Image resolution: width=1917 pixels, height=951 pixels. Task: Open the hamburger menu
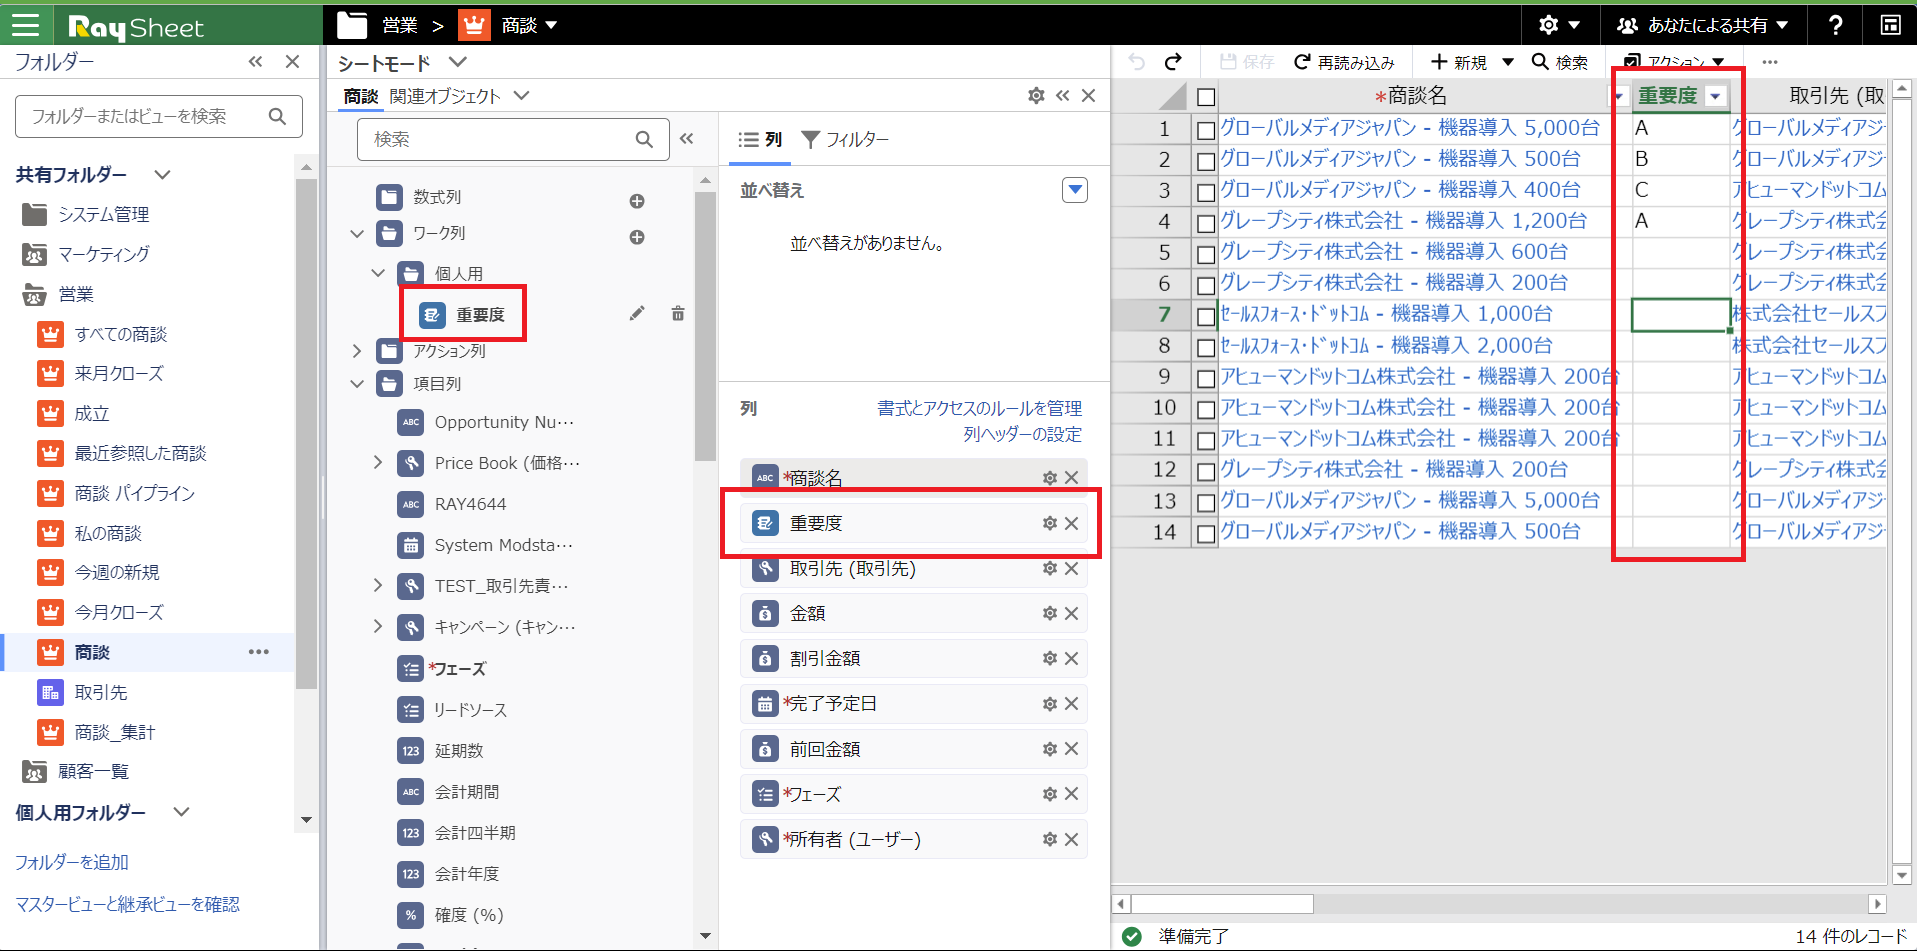pyautogui.click(x=26, y=25)
